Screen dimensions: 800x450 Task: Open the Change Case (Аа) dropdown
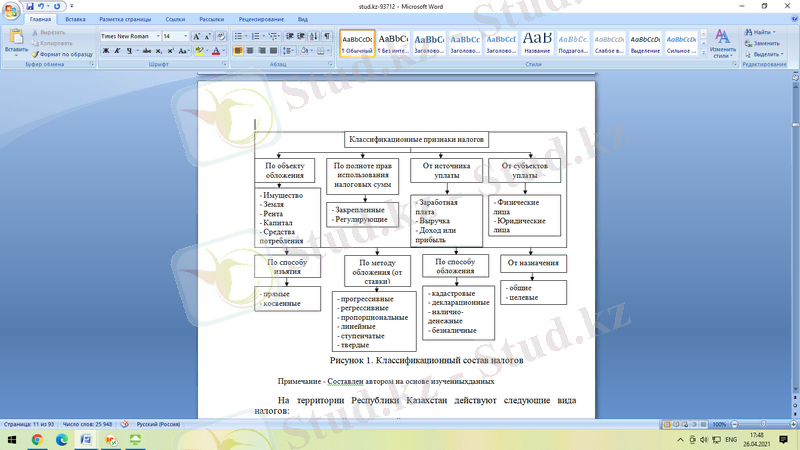(x=184, y=51)
